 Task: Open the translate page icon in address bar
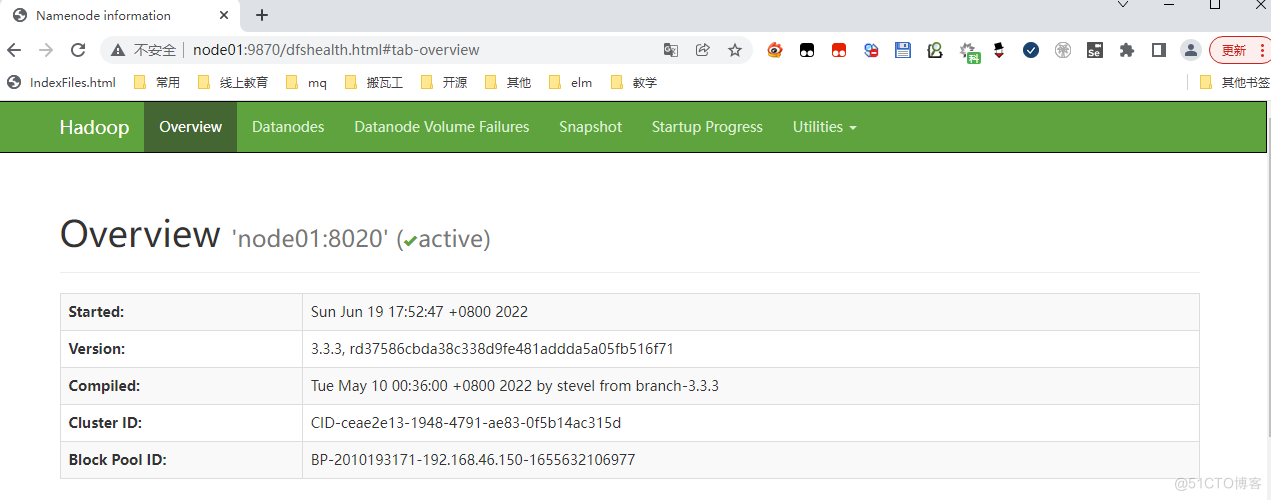[x=671, y=50]
